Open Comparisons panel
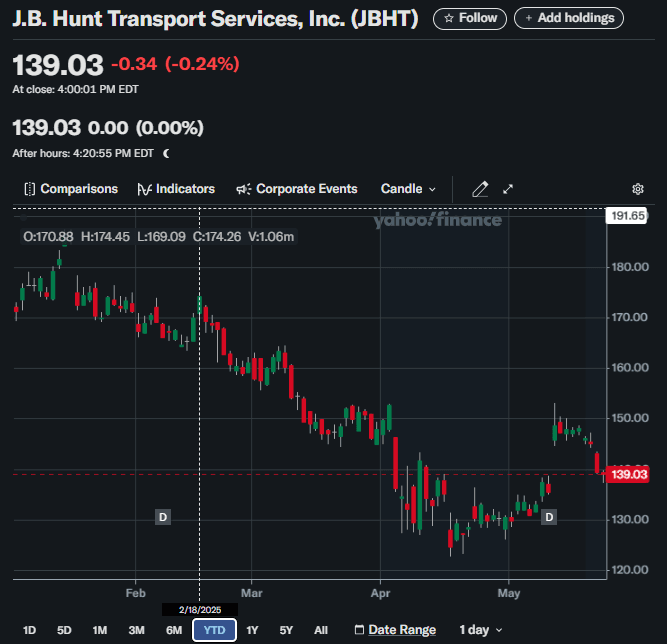667x644 pixels. [x=70, y=189]
